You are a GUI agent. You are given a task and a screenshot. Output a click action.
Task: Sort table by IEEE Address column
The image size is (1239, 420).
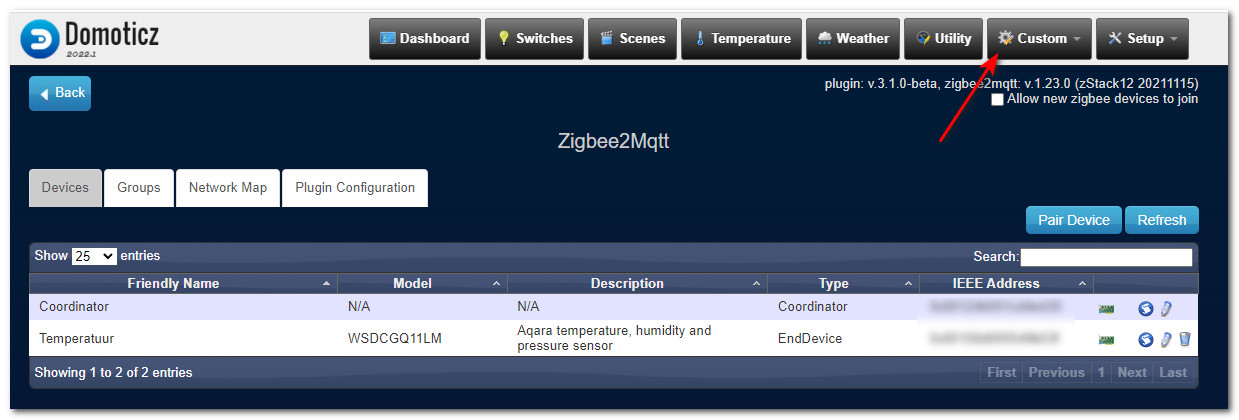coord(1006,284)
